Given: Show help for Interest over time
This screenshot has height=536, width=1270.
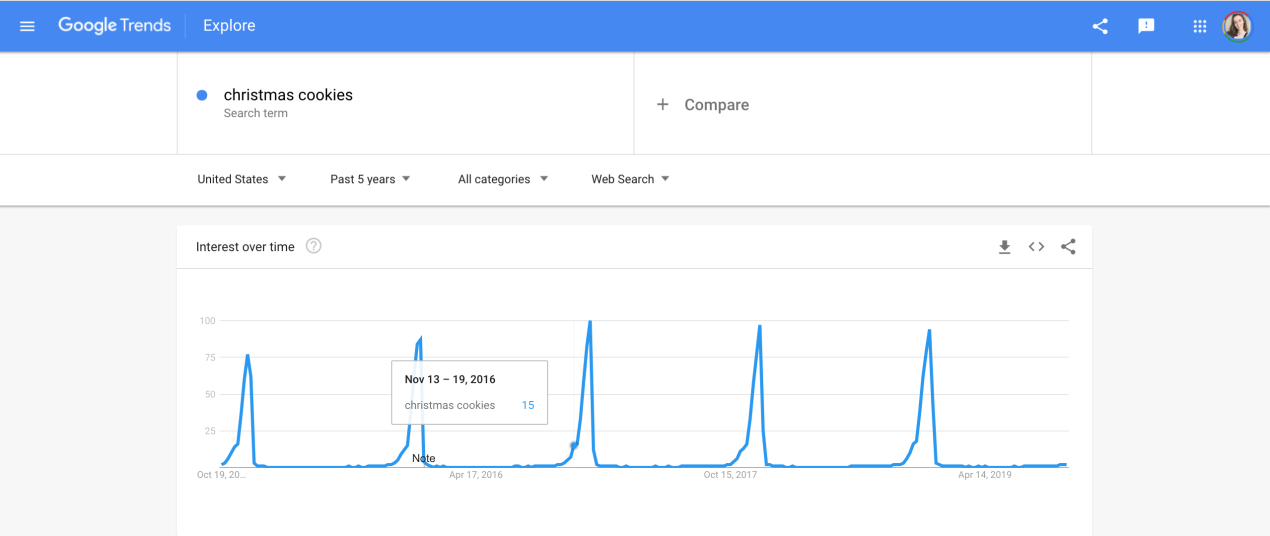Looking at the screenshot, I should pyautogui.click(x=313, y=246).
